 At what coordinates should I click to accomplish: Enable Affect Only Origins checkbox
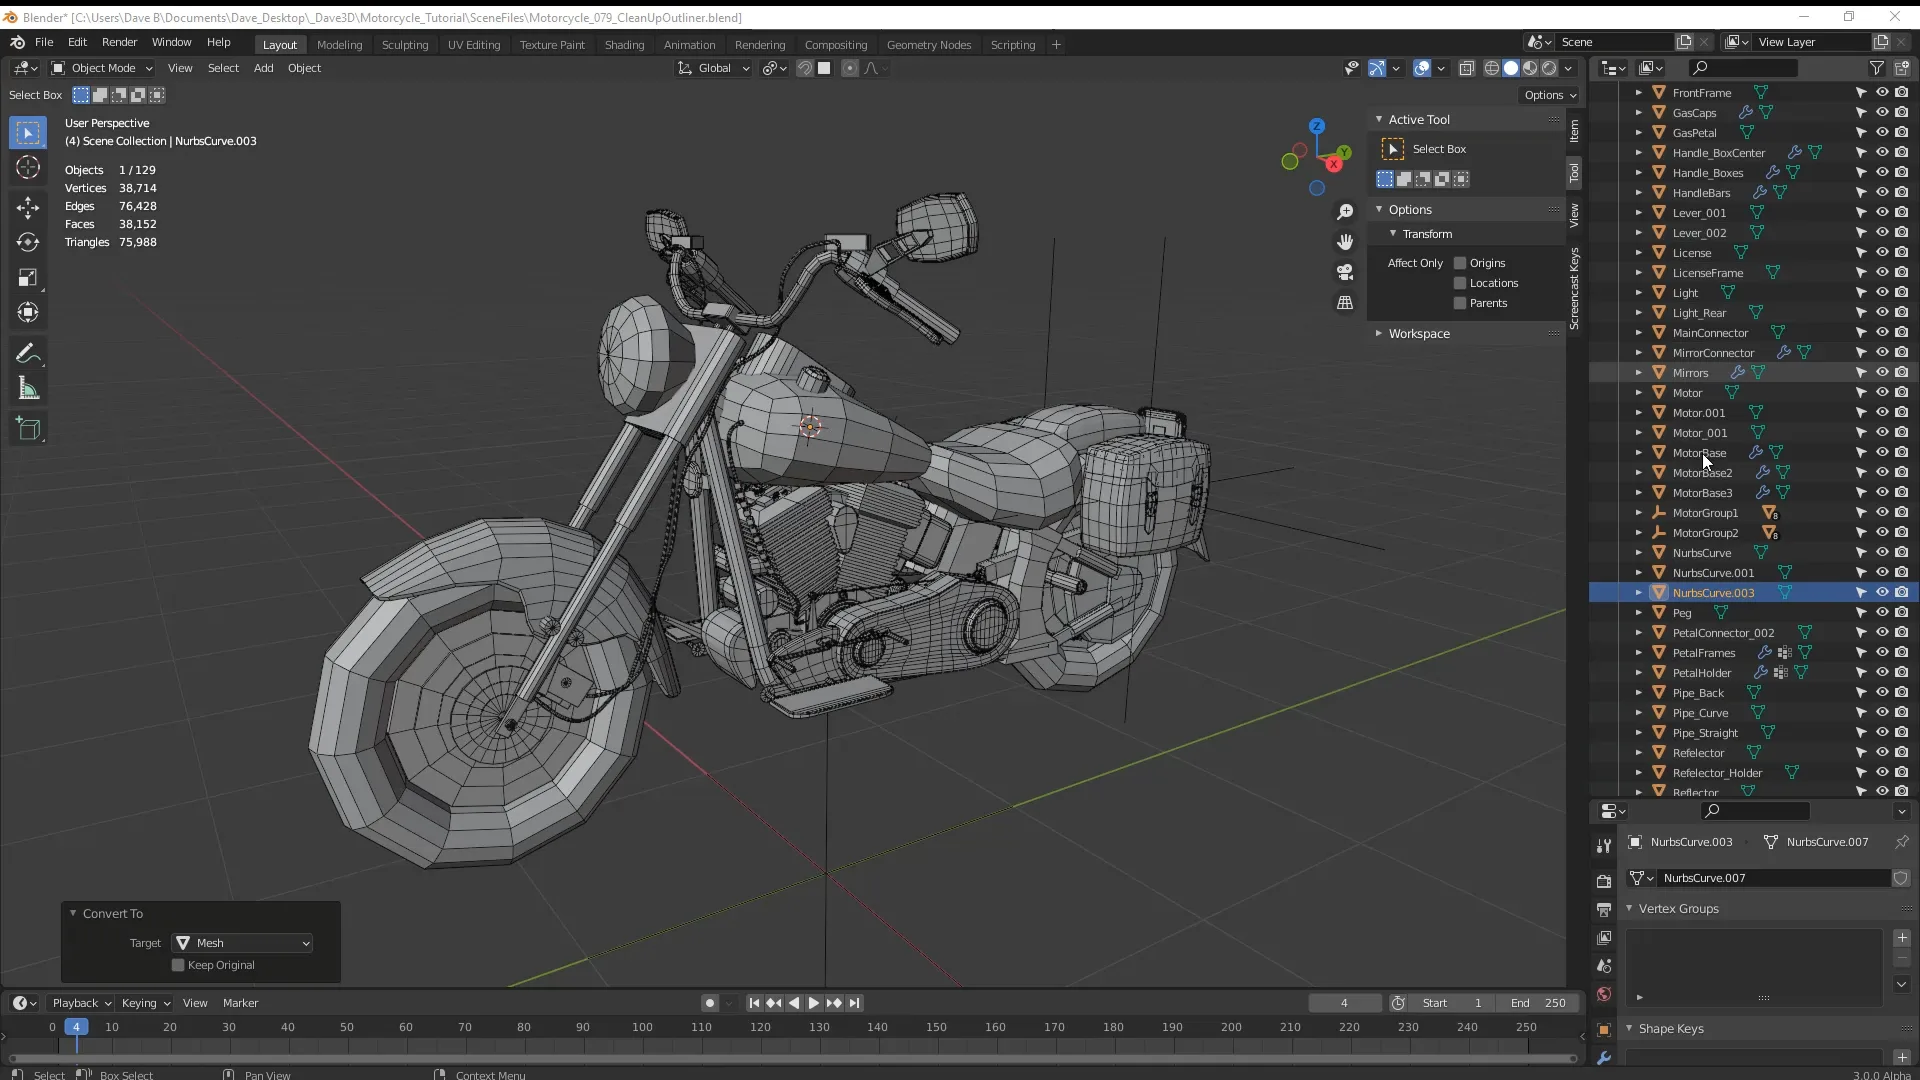[1460, 263]
